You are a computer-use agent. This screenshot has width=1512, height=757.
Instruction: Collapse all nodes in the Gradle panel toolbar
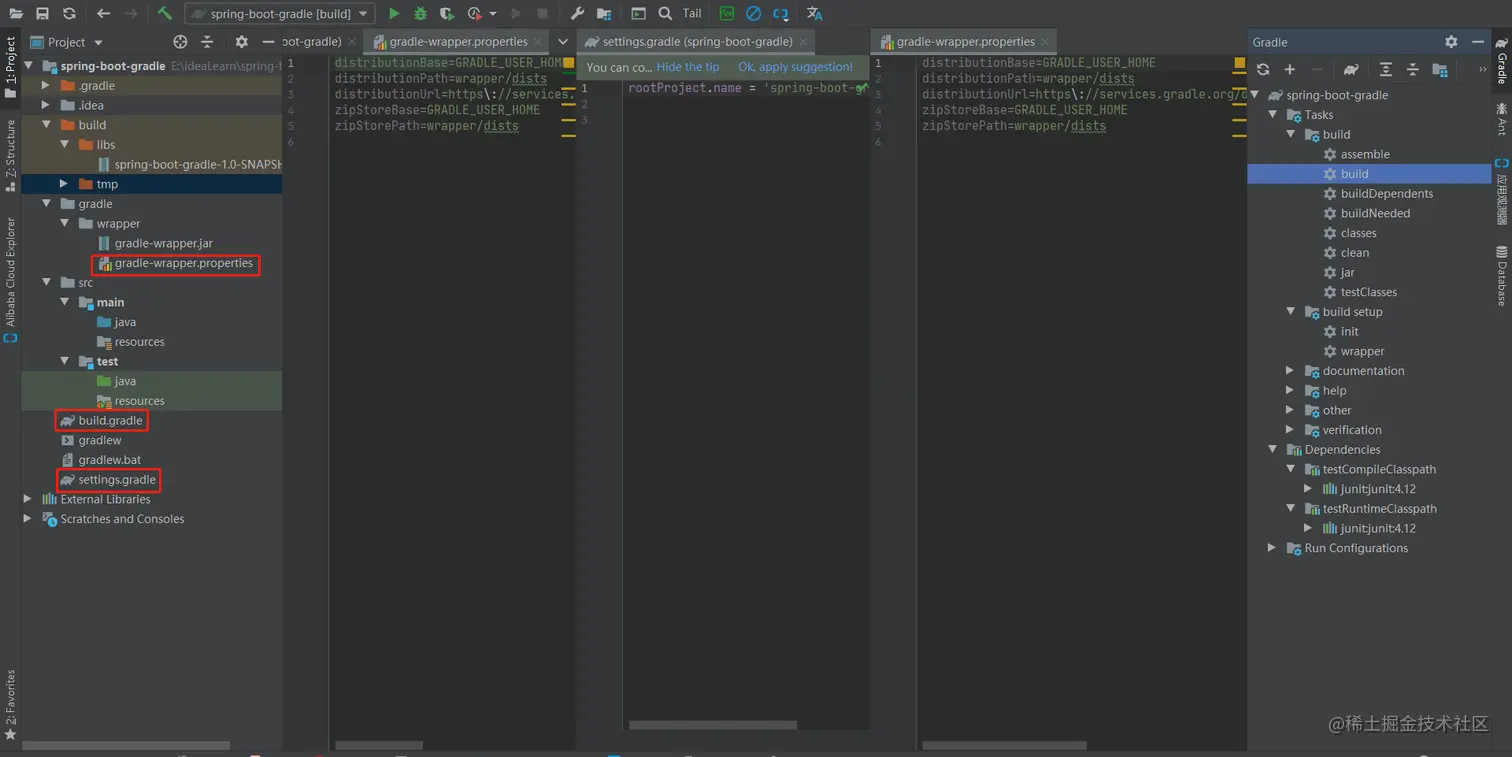(1412, 70)
